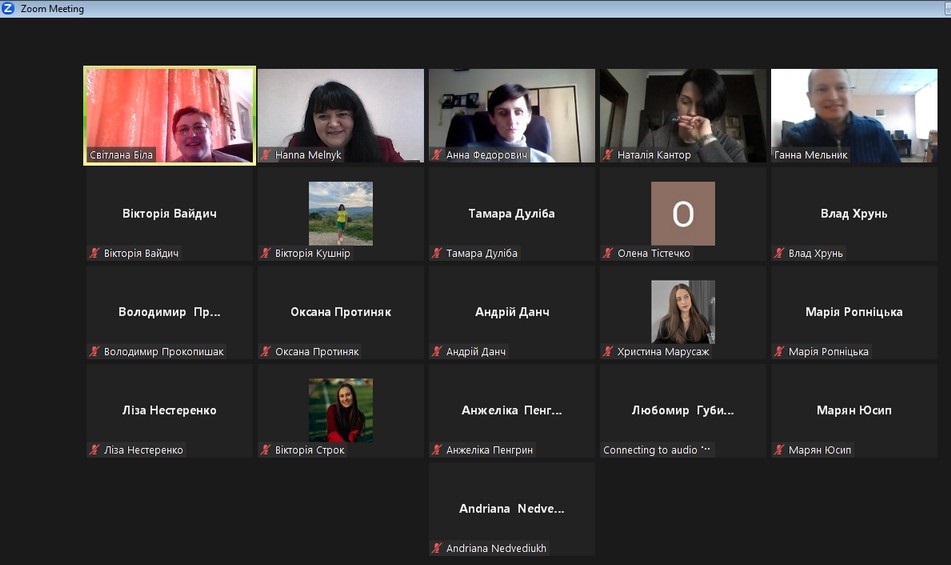This screenshot has width=951, height=565.
Task: Click muted mic icon beside Марян Юсип
Action: [779, 450]
